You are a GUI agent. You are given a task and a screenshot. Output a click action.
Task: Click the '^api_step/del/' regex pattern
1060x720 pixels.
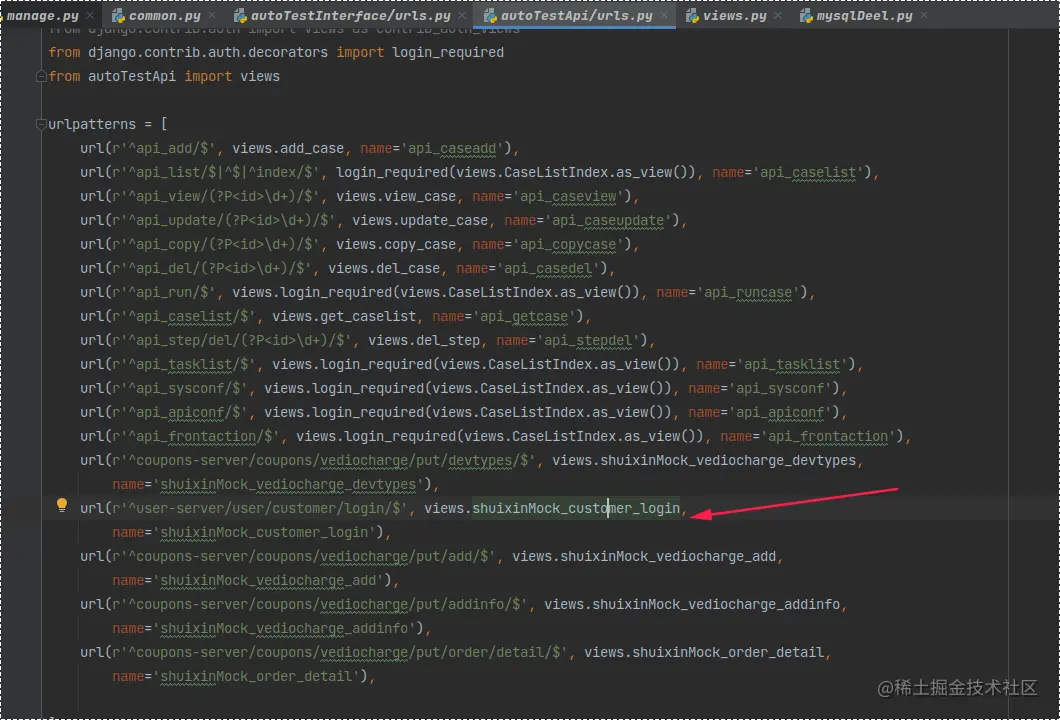coord(184,340)
